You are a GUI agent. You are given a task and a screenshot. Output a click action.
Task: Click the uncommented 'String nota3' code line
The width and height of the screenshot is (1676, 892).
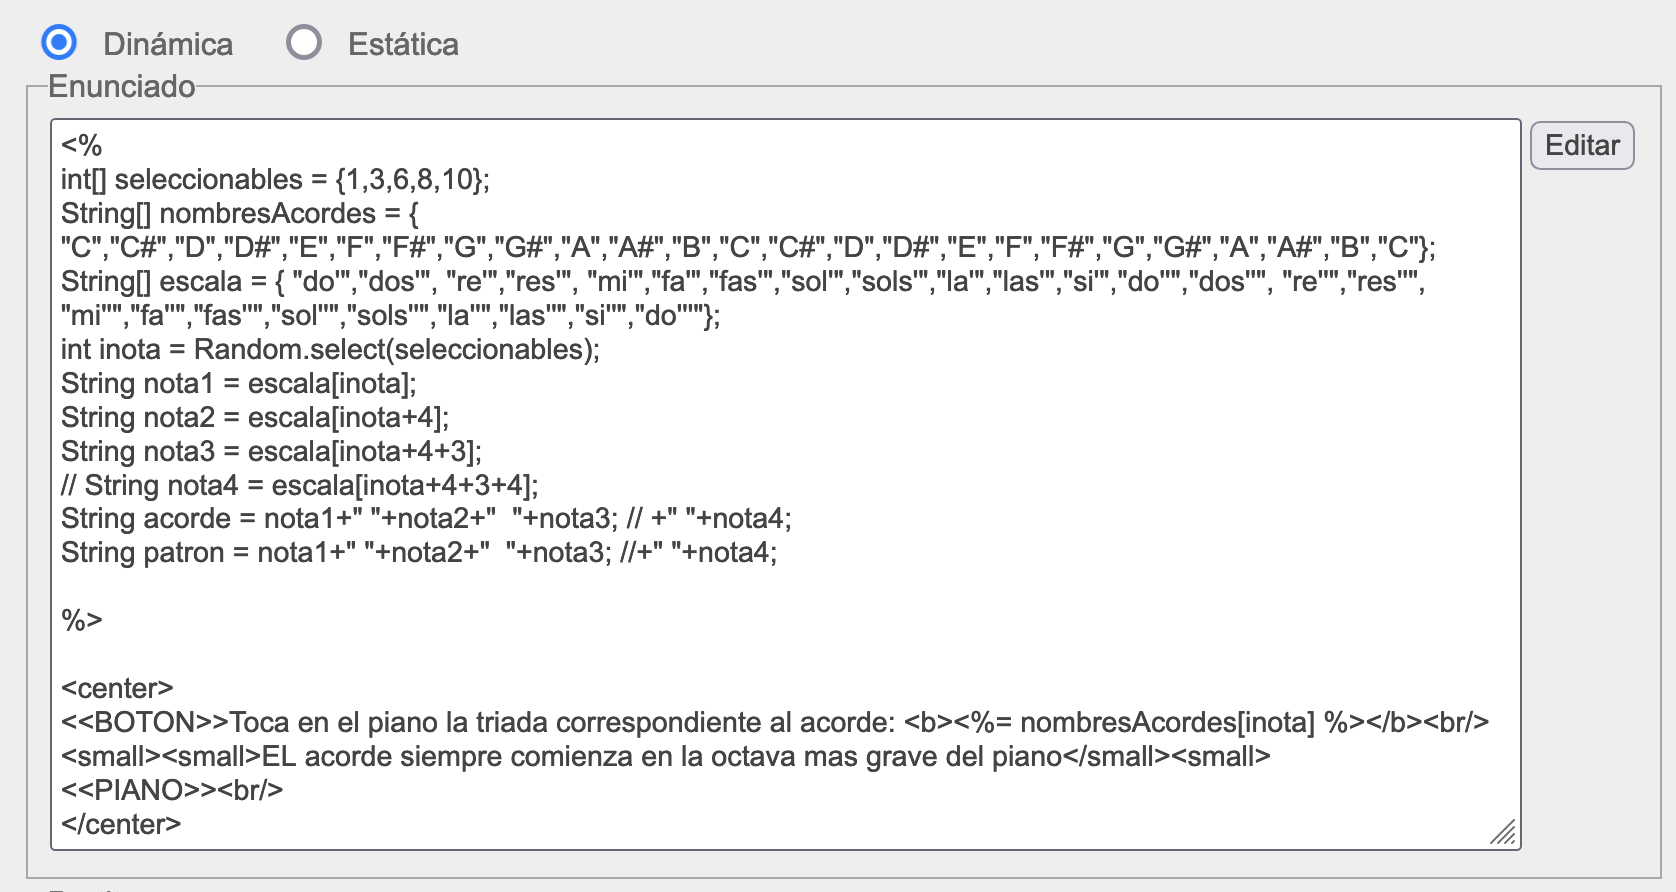coord(271,452)
